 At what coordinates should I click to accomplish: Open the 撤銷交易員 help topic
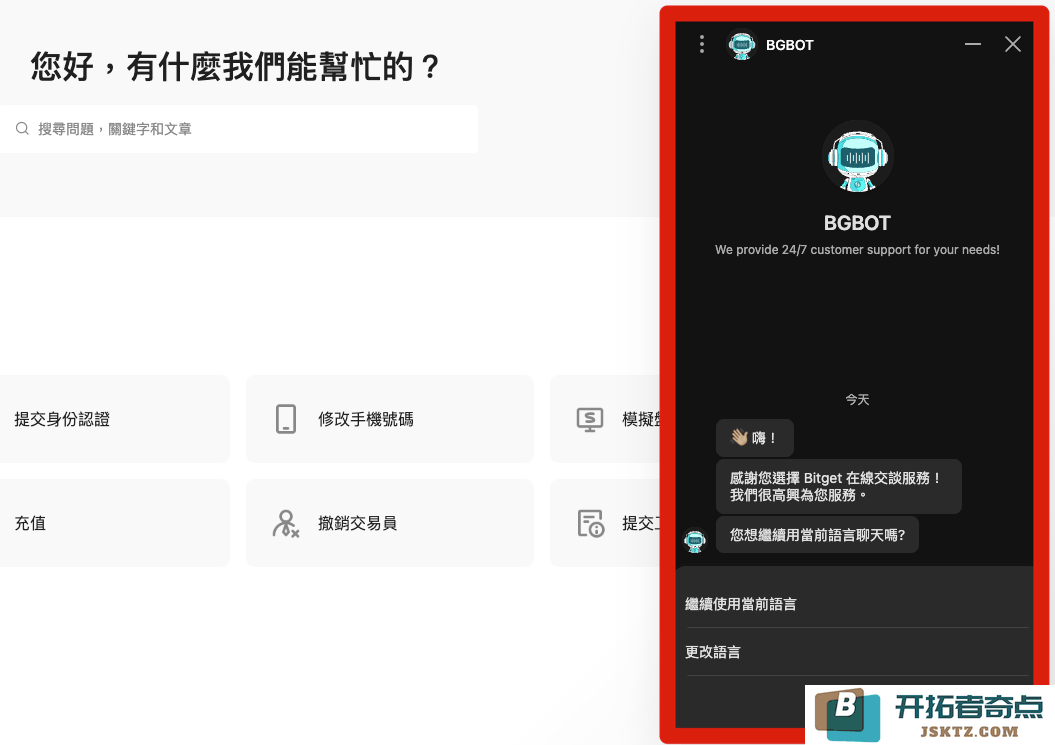pyautogui.click(x=390, y=523)
